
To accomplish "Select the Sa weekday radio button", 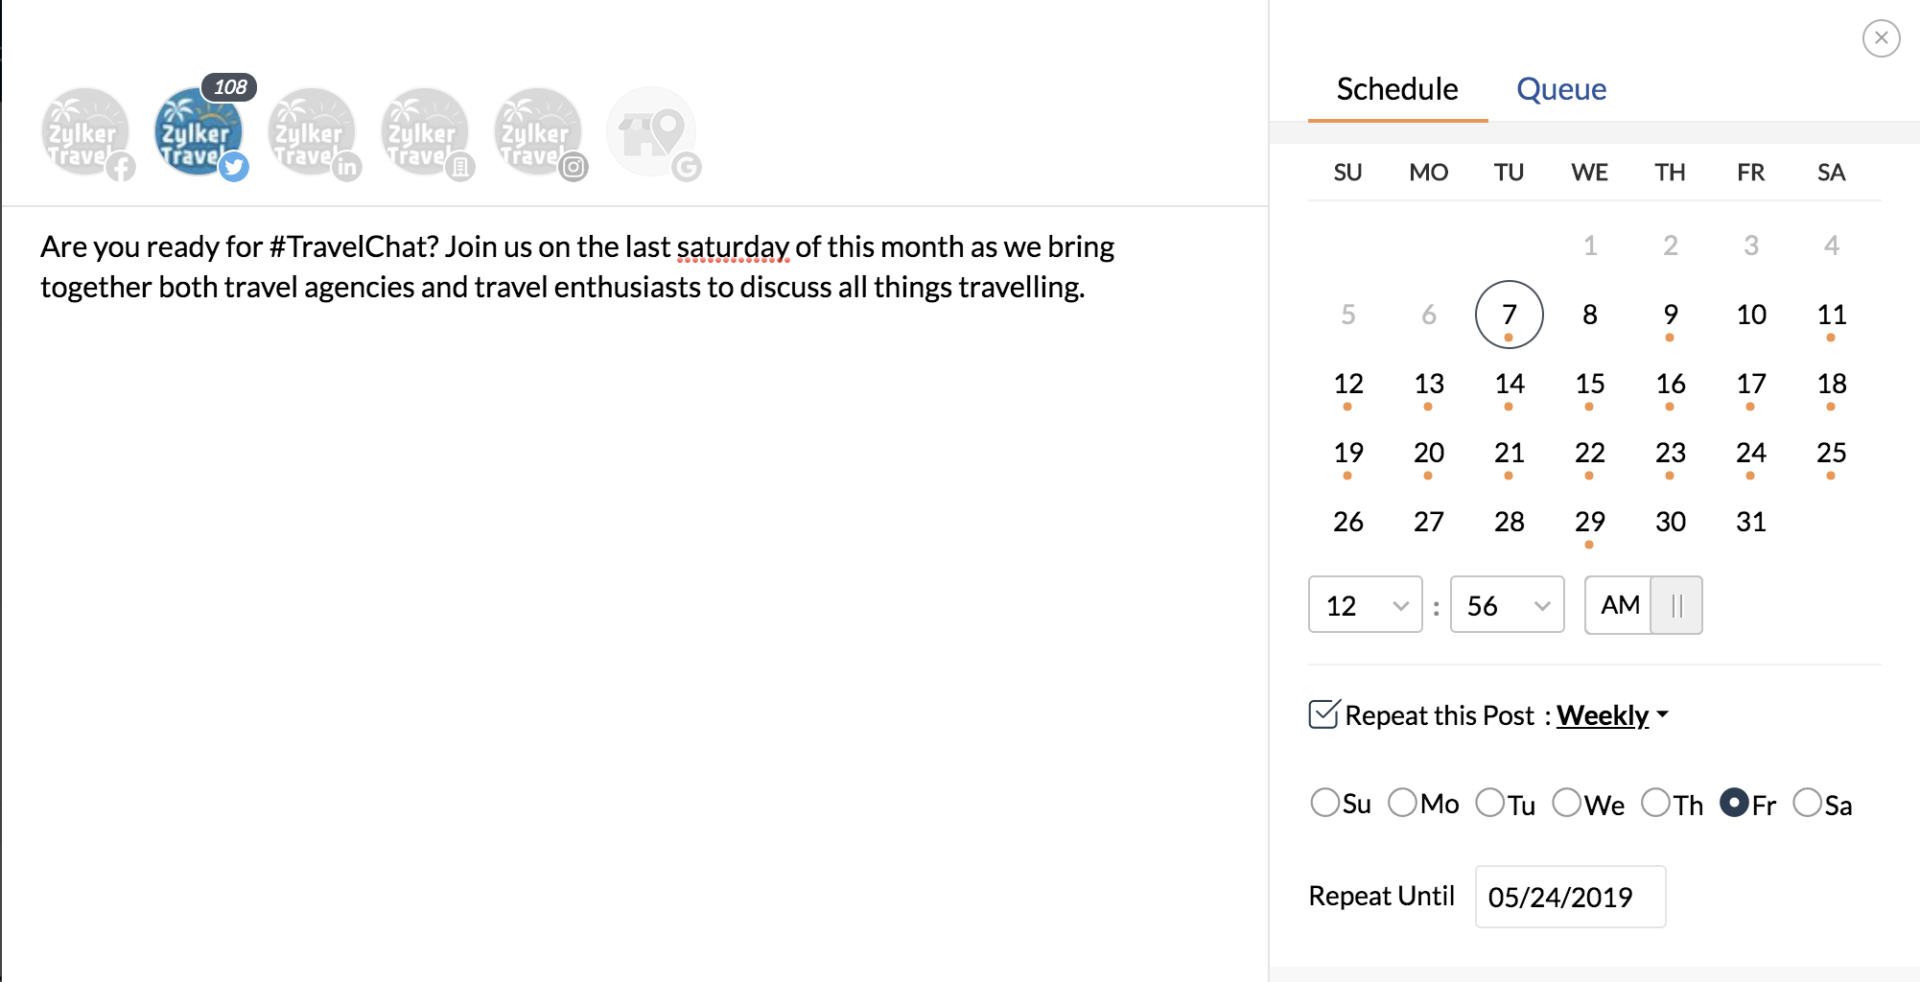I will point(1807,803).
